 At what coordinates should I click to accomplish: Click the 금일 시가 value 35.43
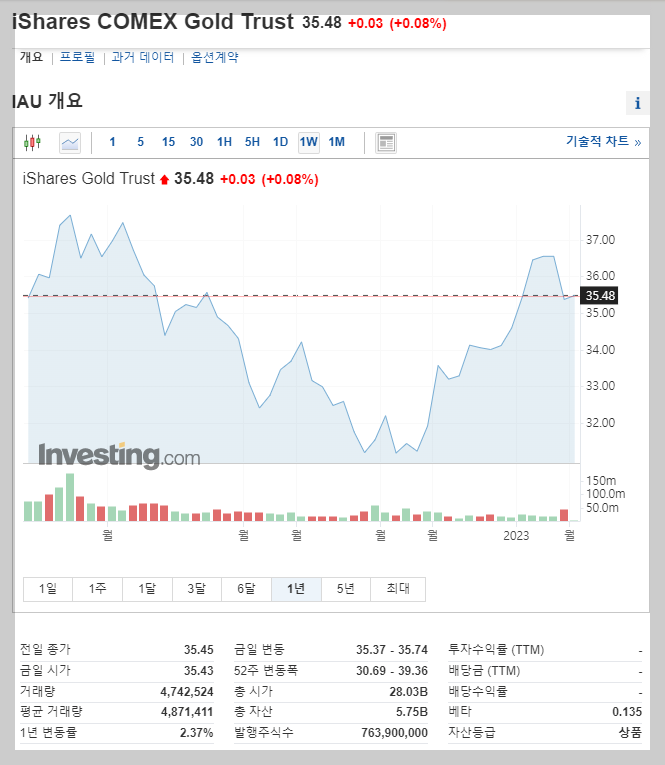click(x=199, y=671)
